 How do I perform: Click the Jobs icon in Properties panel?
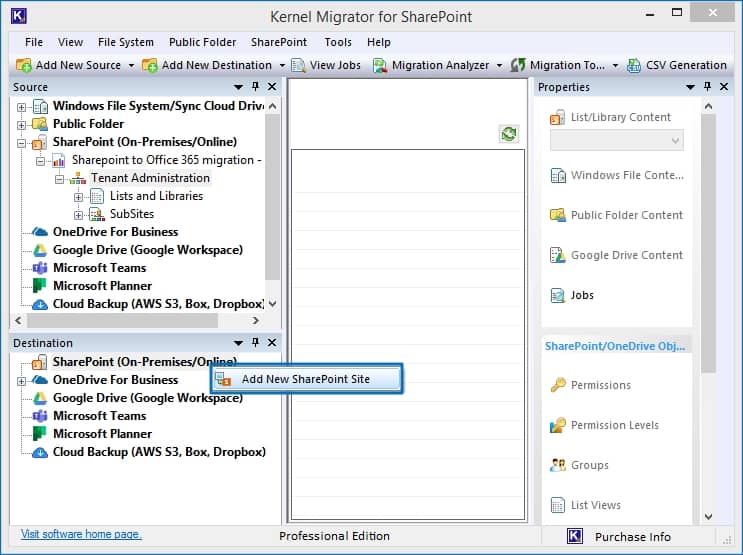558,295
